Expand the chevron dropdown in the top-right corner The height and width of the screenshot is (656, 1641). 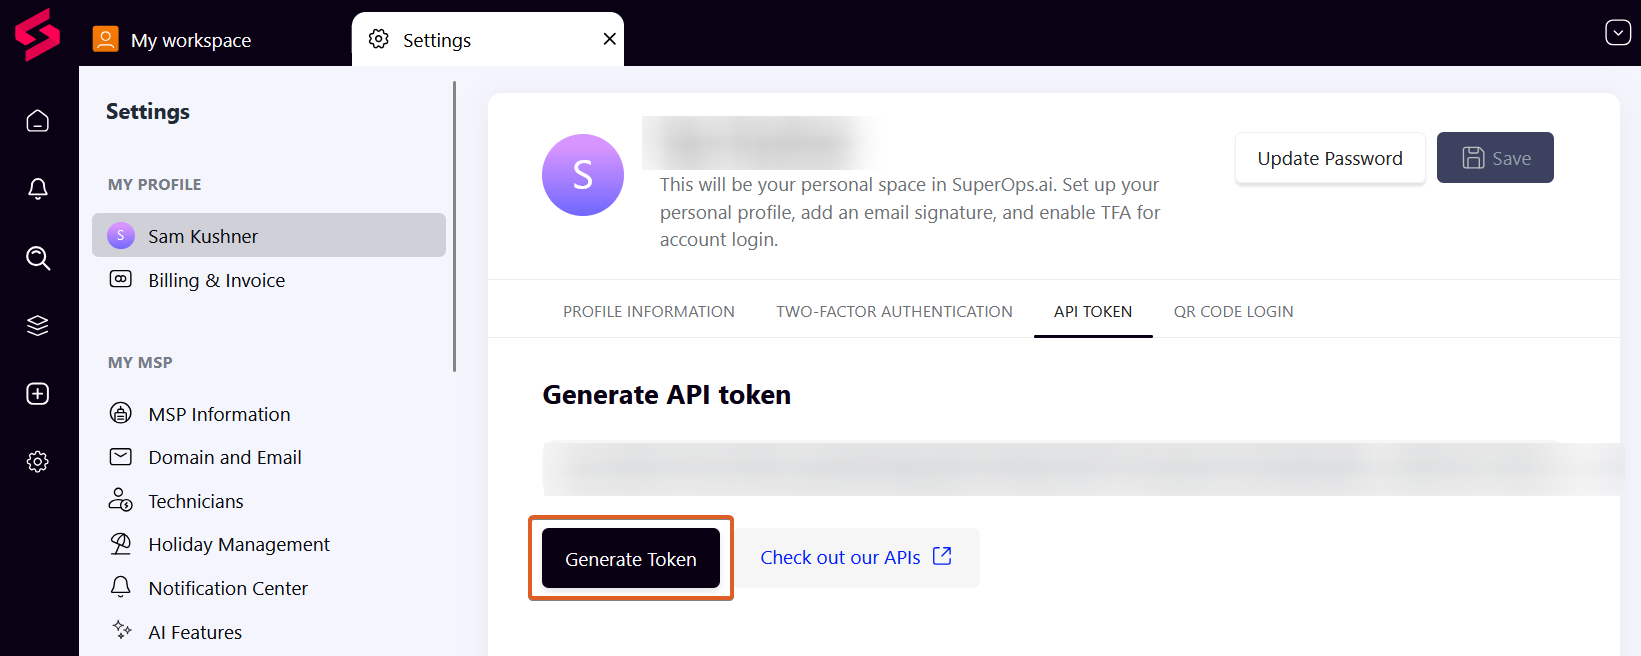point(1617,32)
